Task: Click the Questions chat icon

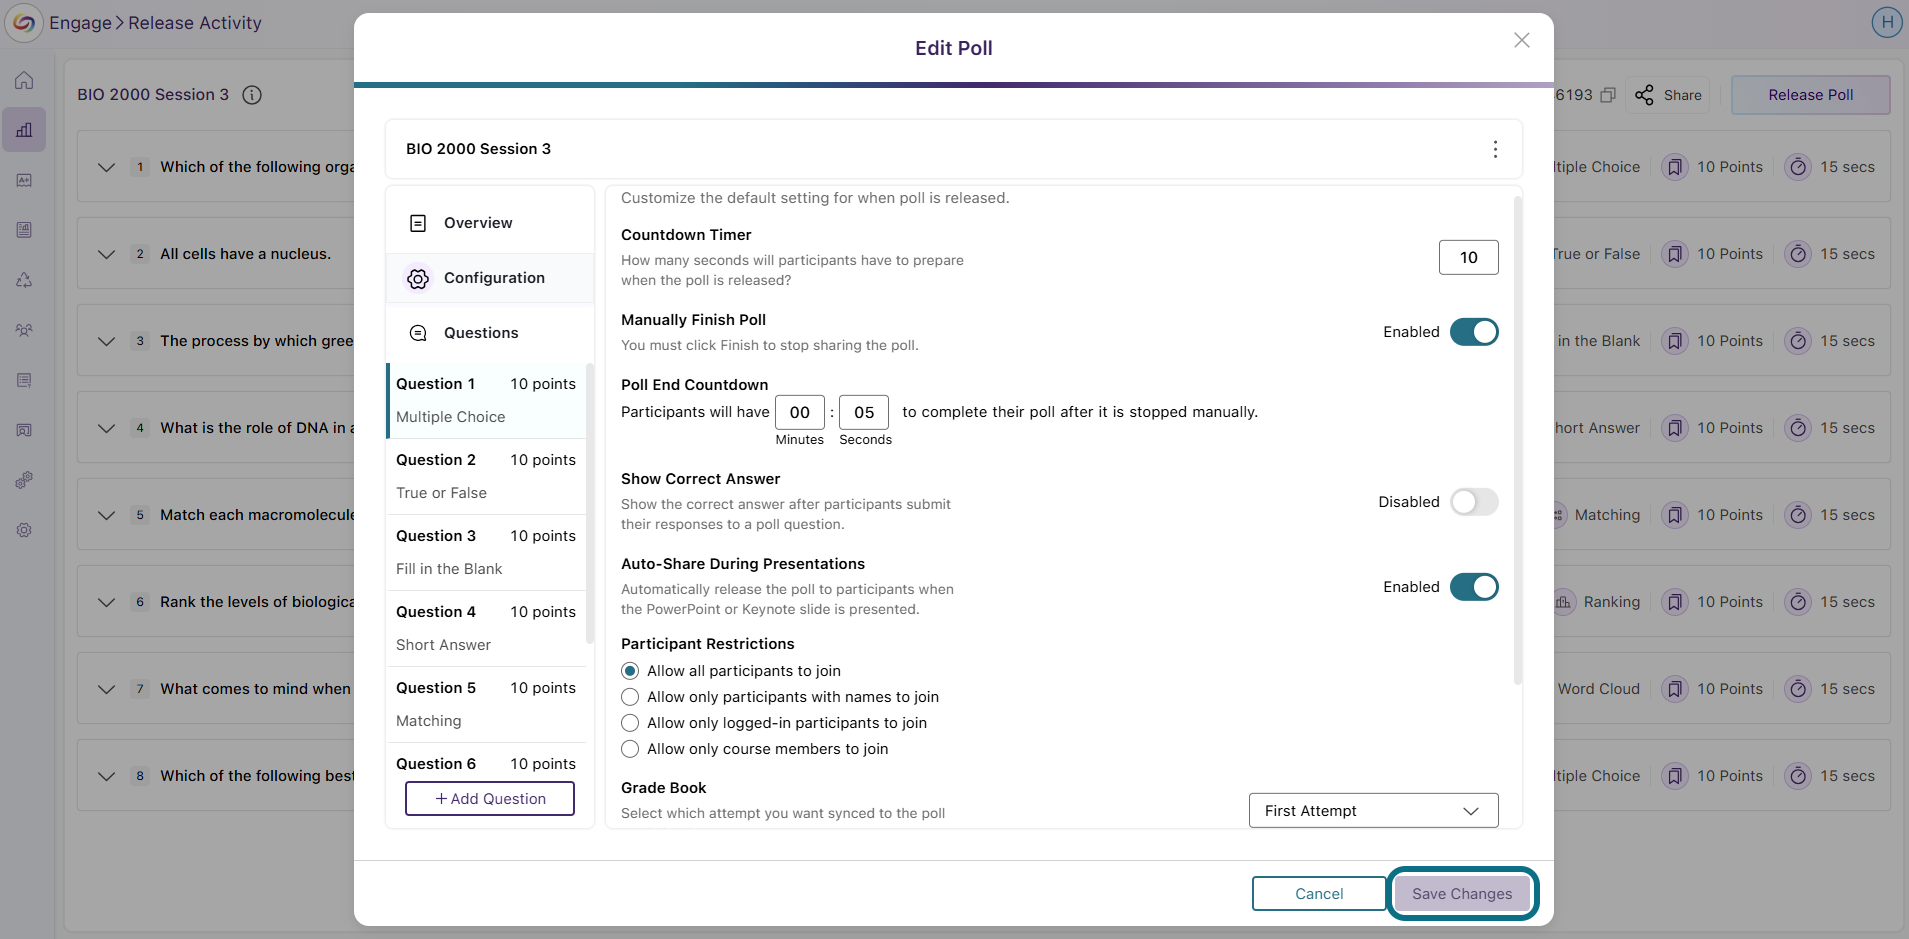Action: pos(418,333)
